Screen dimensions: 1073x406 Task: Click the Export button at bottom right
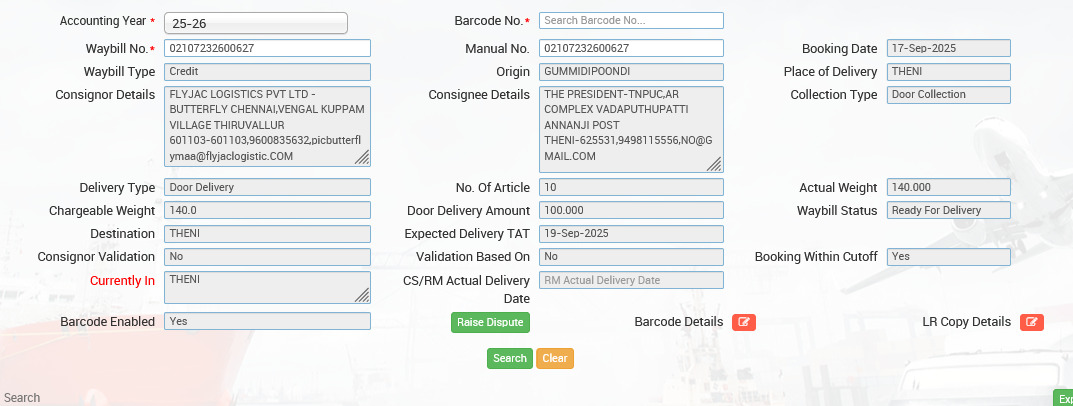tap(1062, 398)
